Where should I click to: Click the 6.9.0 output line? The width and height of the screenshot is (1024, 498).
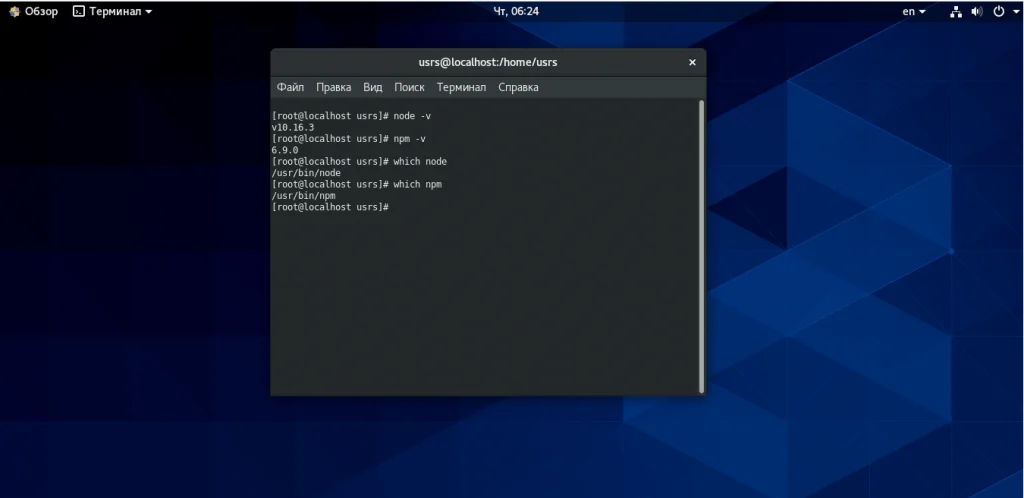(285, 150)
